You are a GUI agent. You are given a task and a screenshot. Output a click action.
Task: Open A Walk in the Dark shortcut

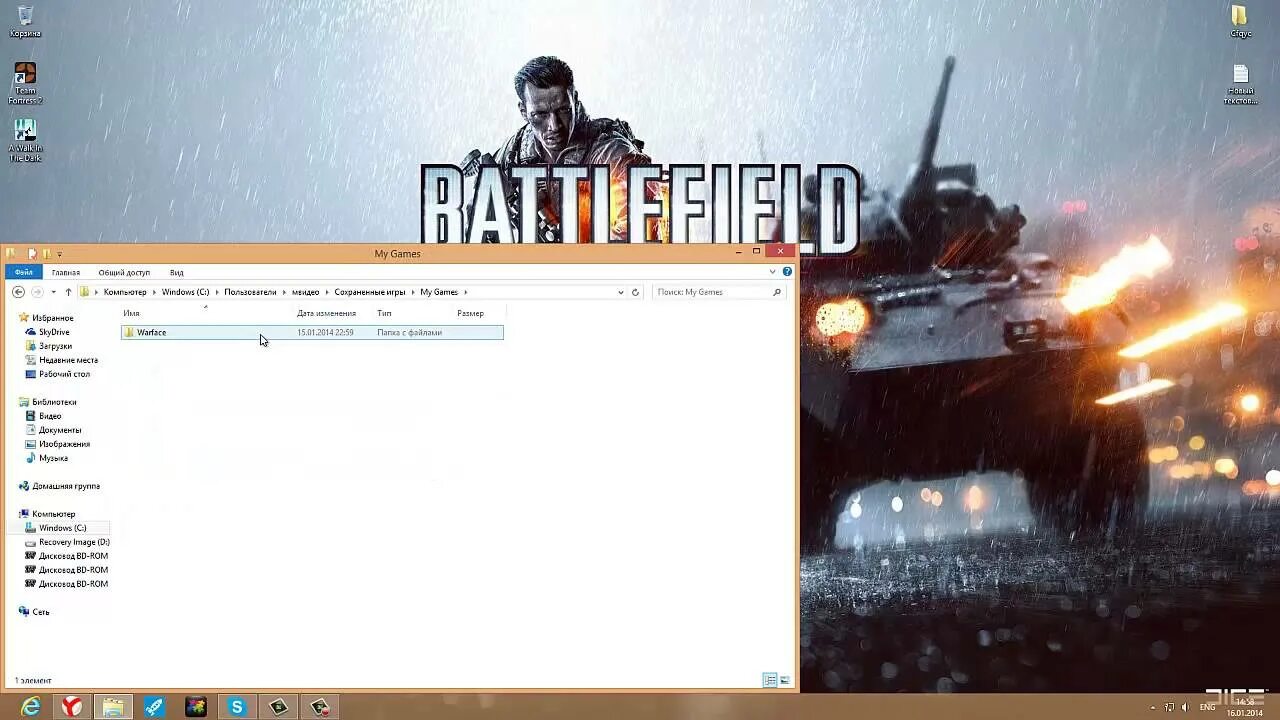(25, 141)
